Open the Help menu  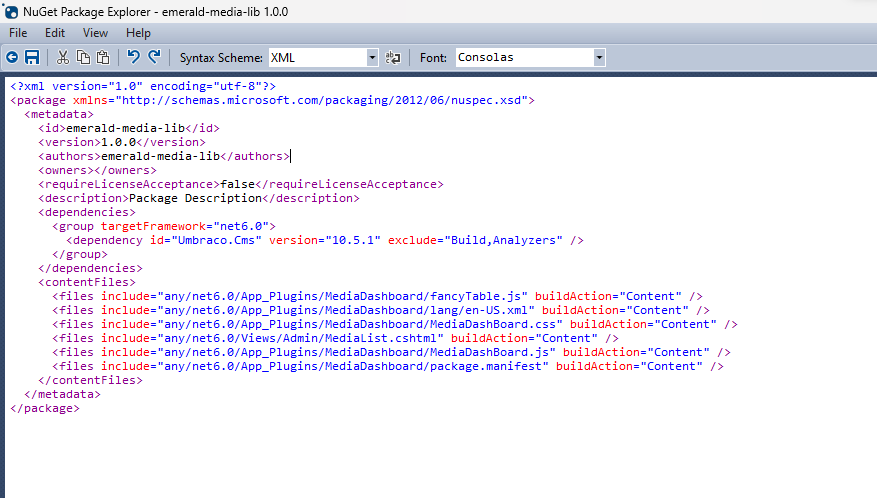[x=138, y=33]
